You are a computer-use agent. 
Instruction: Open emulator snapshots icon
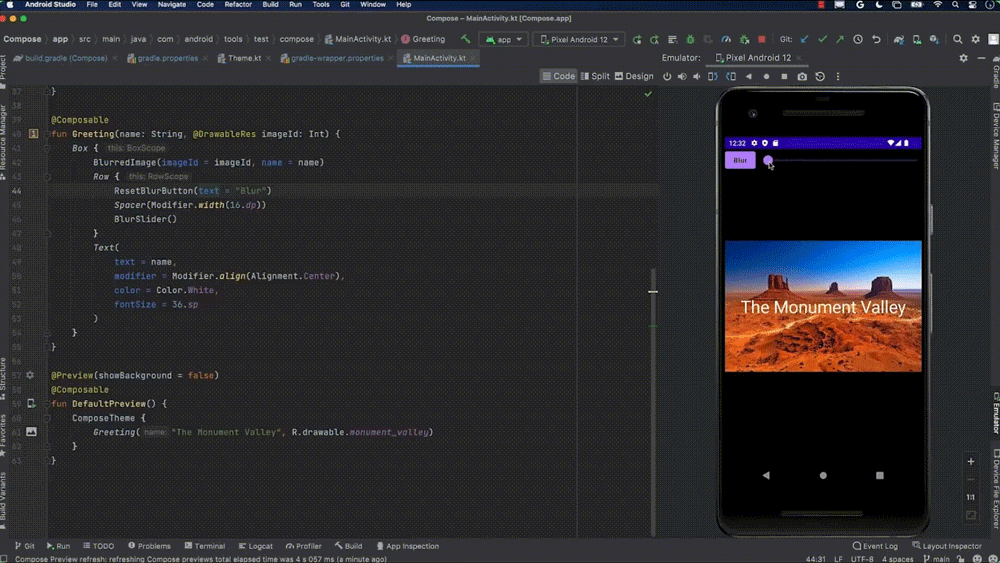click(x=820, y=77)
